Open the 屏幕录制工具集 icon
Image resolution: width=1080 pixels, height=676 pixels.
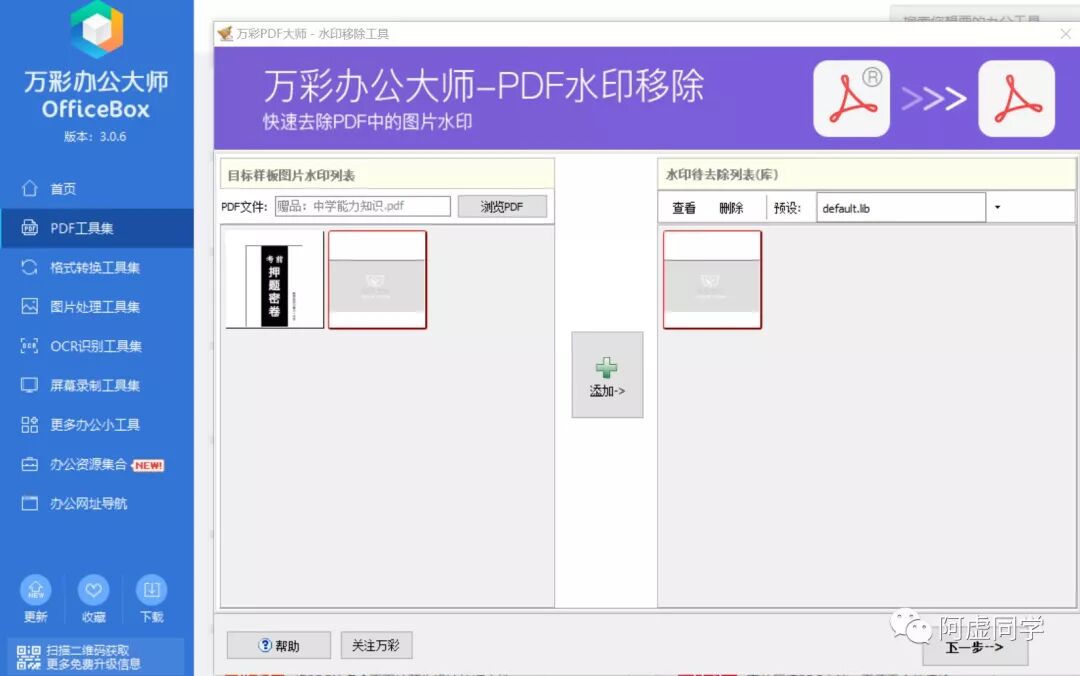pyautogui.click(x=30, y=385)
